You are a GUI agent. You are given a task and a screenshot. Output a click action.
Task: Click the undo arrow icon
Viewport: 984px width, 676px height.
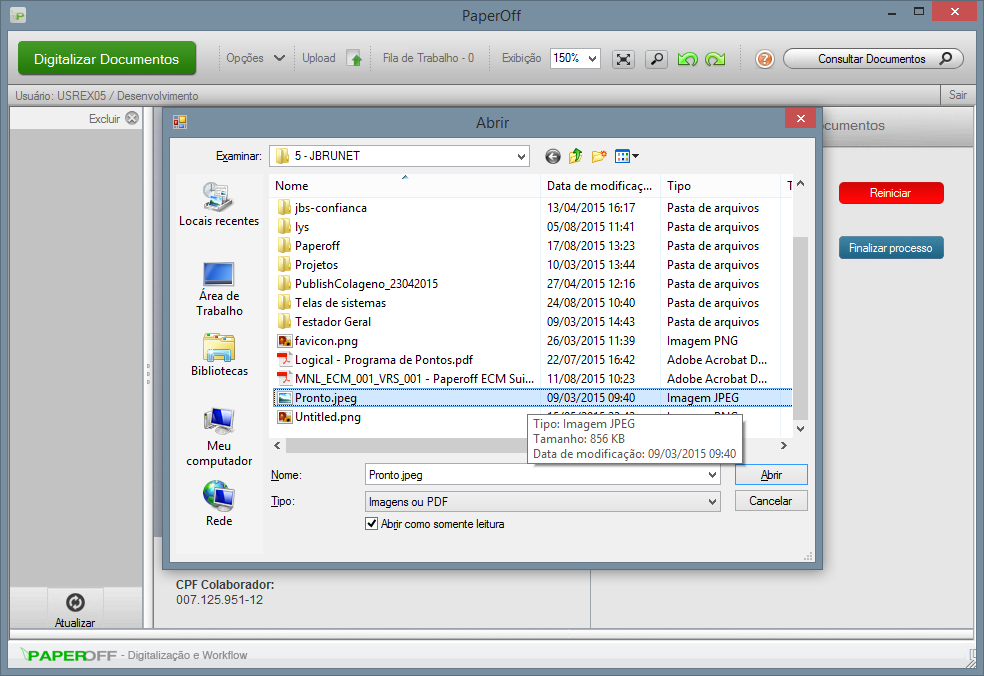point(688,60)
